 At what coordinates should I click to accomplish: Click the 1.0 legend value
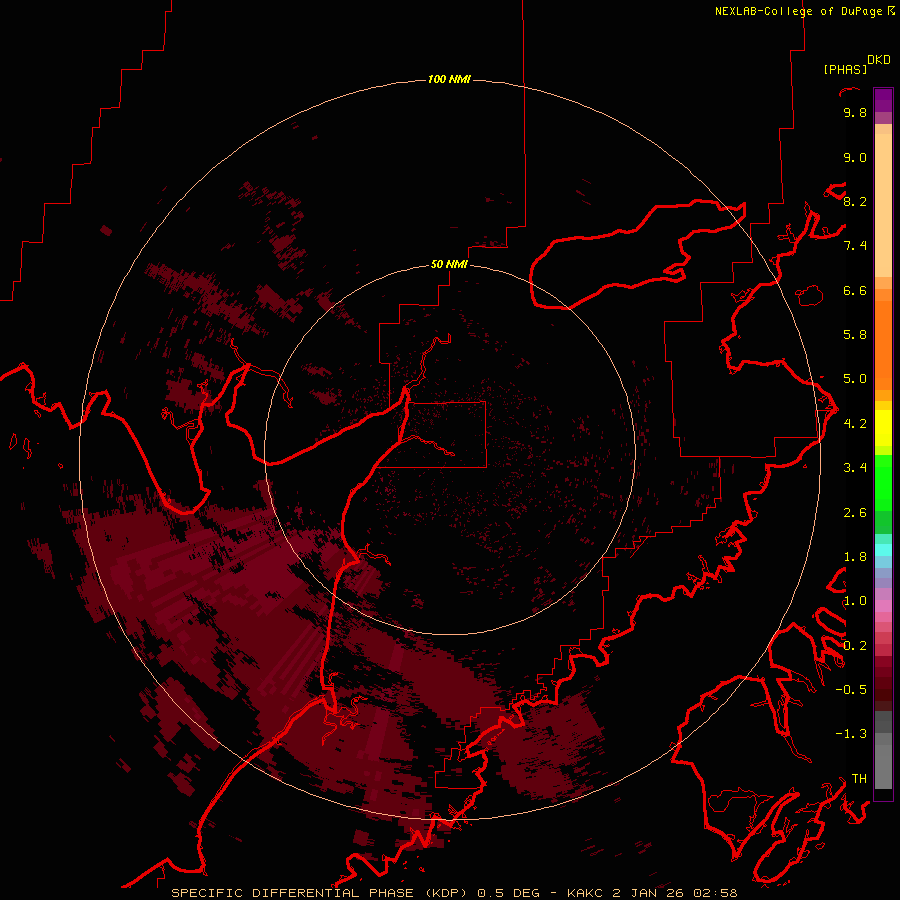pos(855,601)
